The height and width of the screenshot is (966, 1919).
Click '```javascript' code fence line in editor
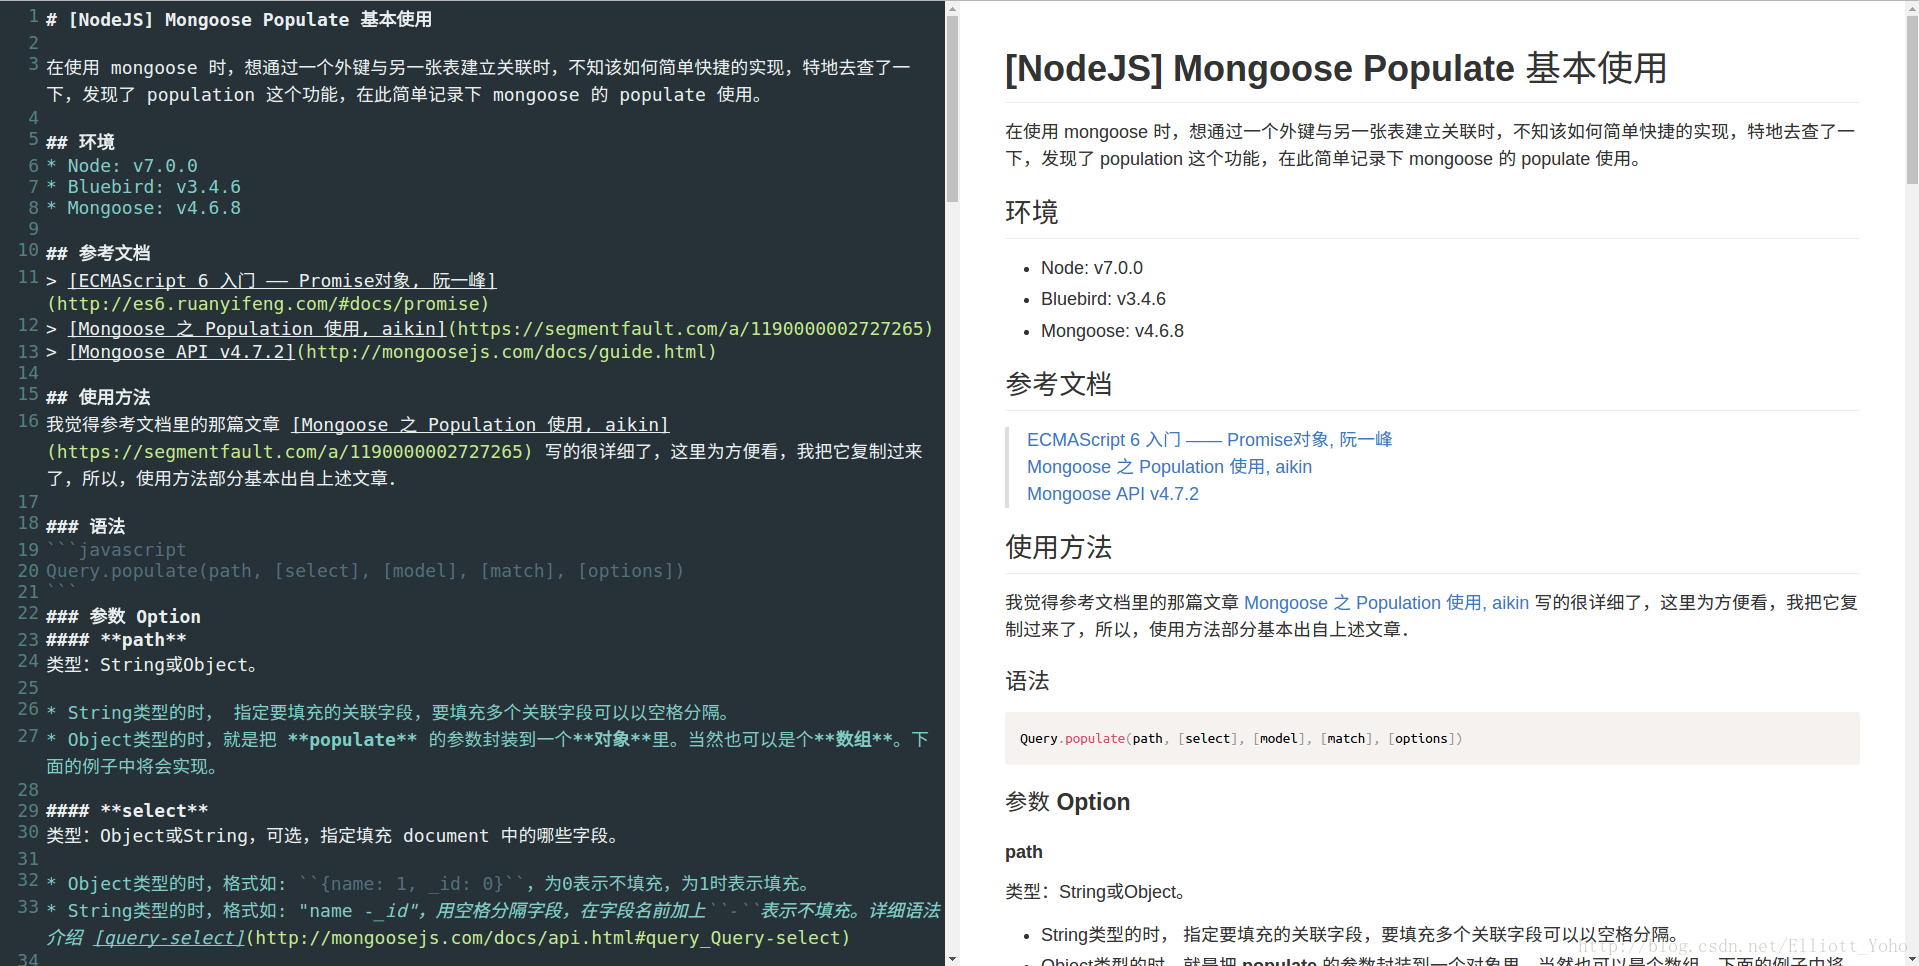click(x=116, y=550)
